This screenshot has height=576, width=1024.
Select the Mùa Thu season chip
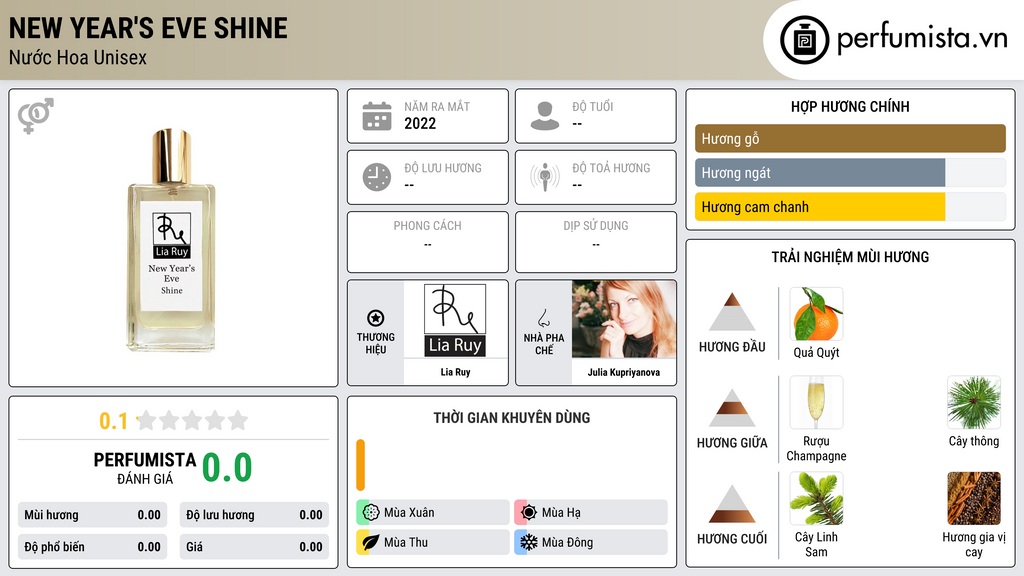[433, 542]
